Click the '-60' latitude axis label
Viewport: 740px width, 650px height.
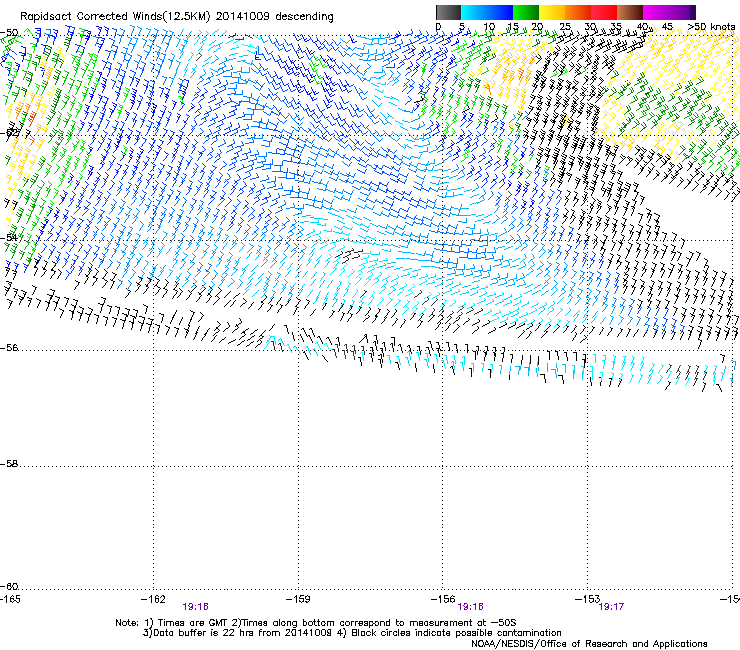coord(9,586)
